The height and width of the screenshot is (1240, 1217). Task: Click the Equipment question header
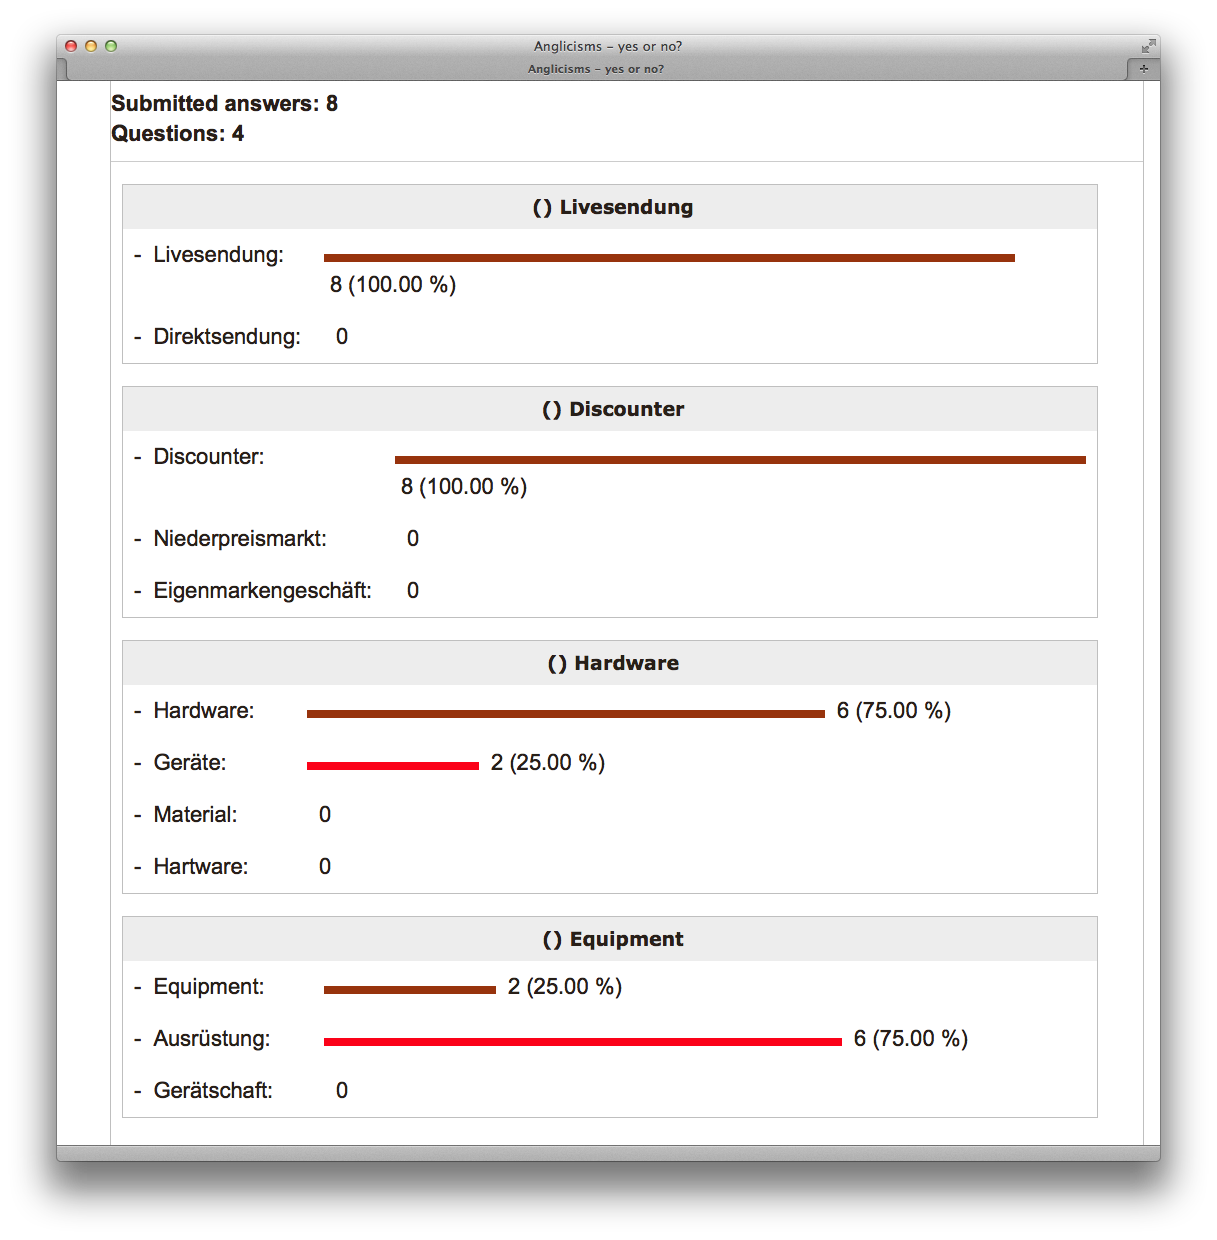(x=610, y=939)
